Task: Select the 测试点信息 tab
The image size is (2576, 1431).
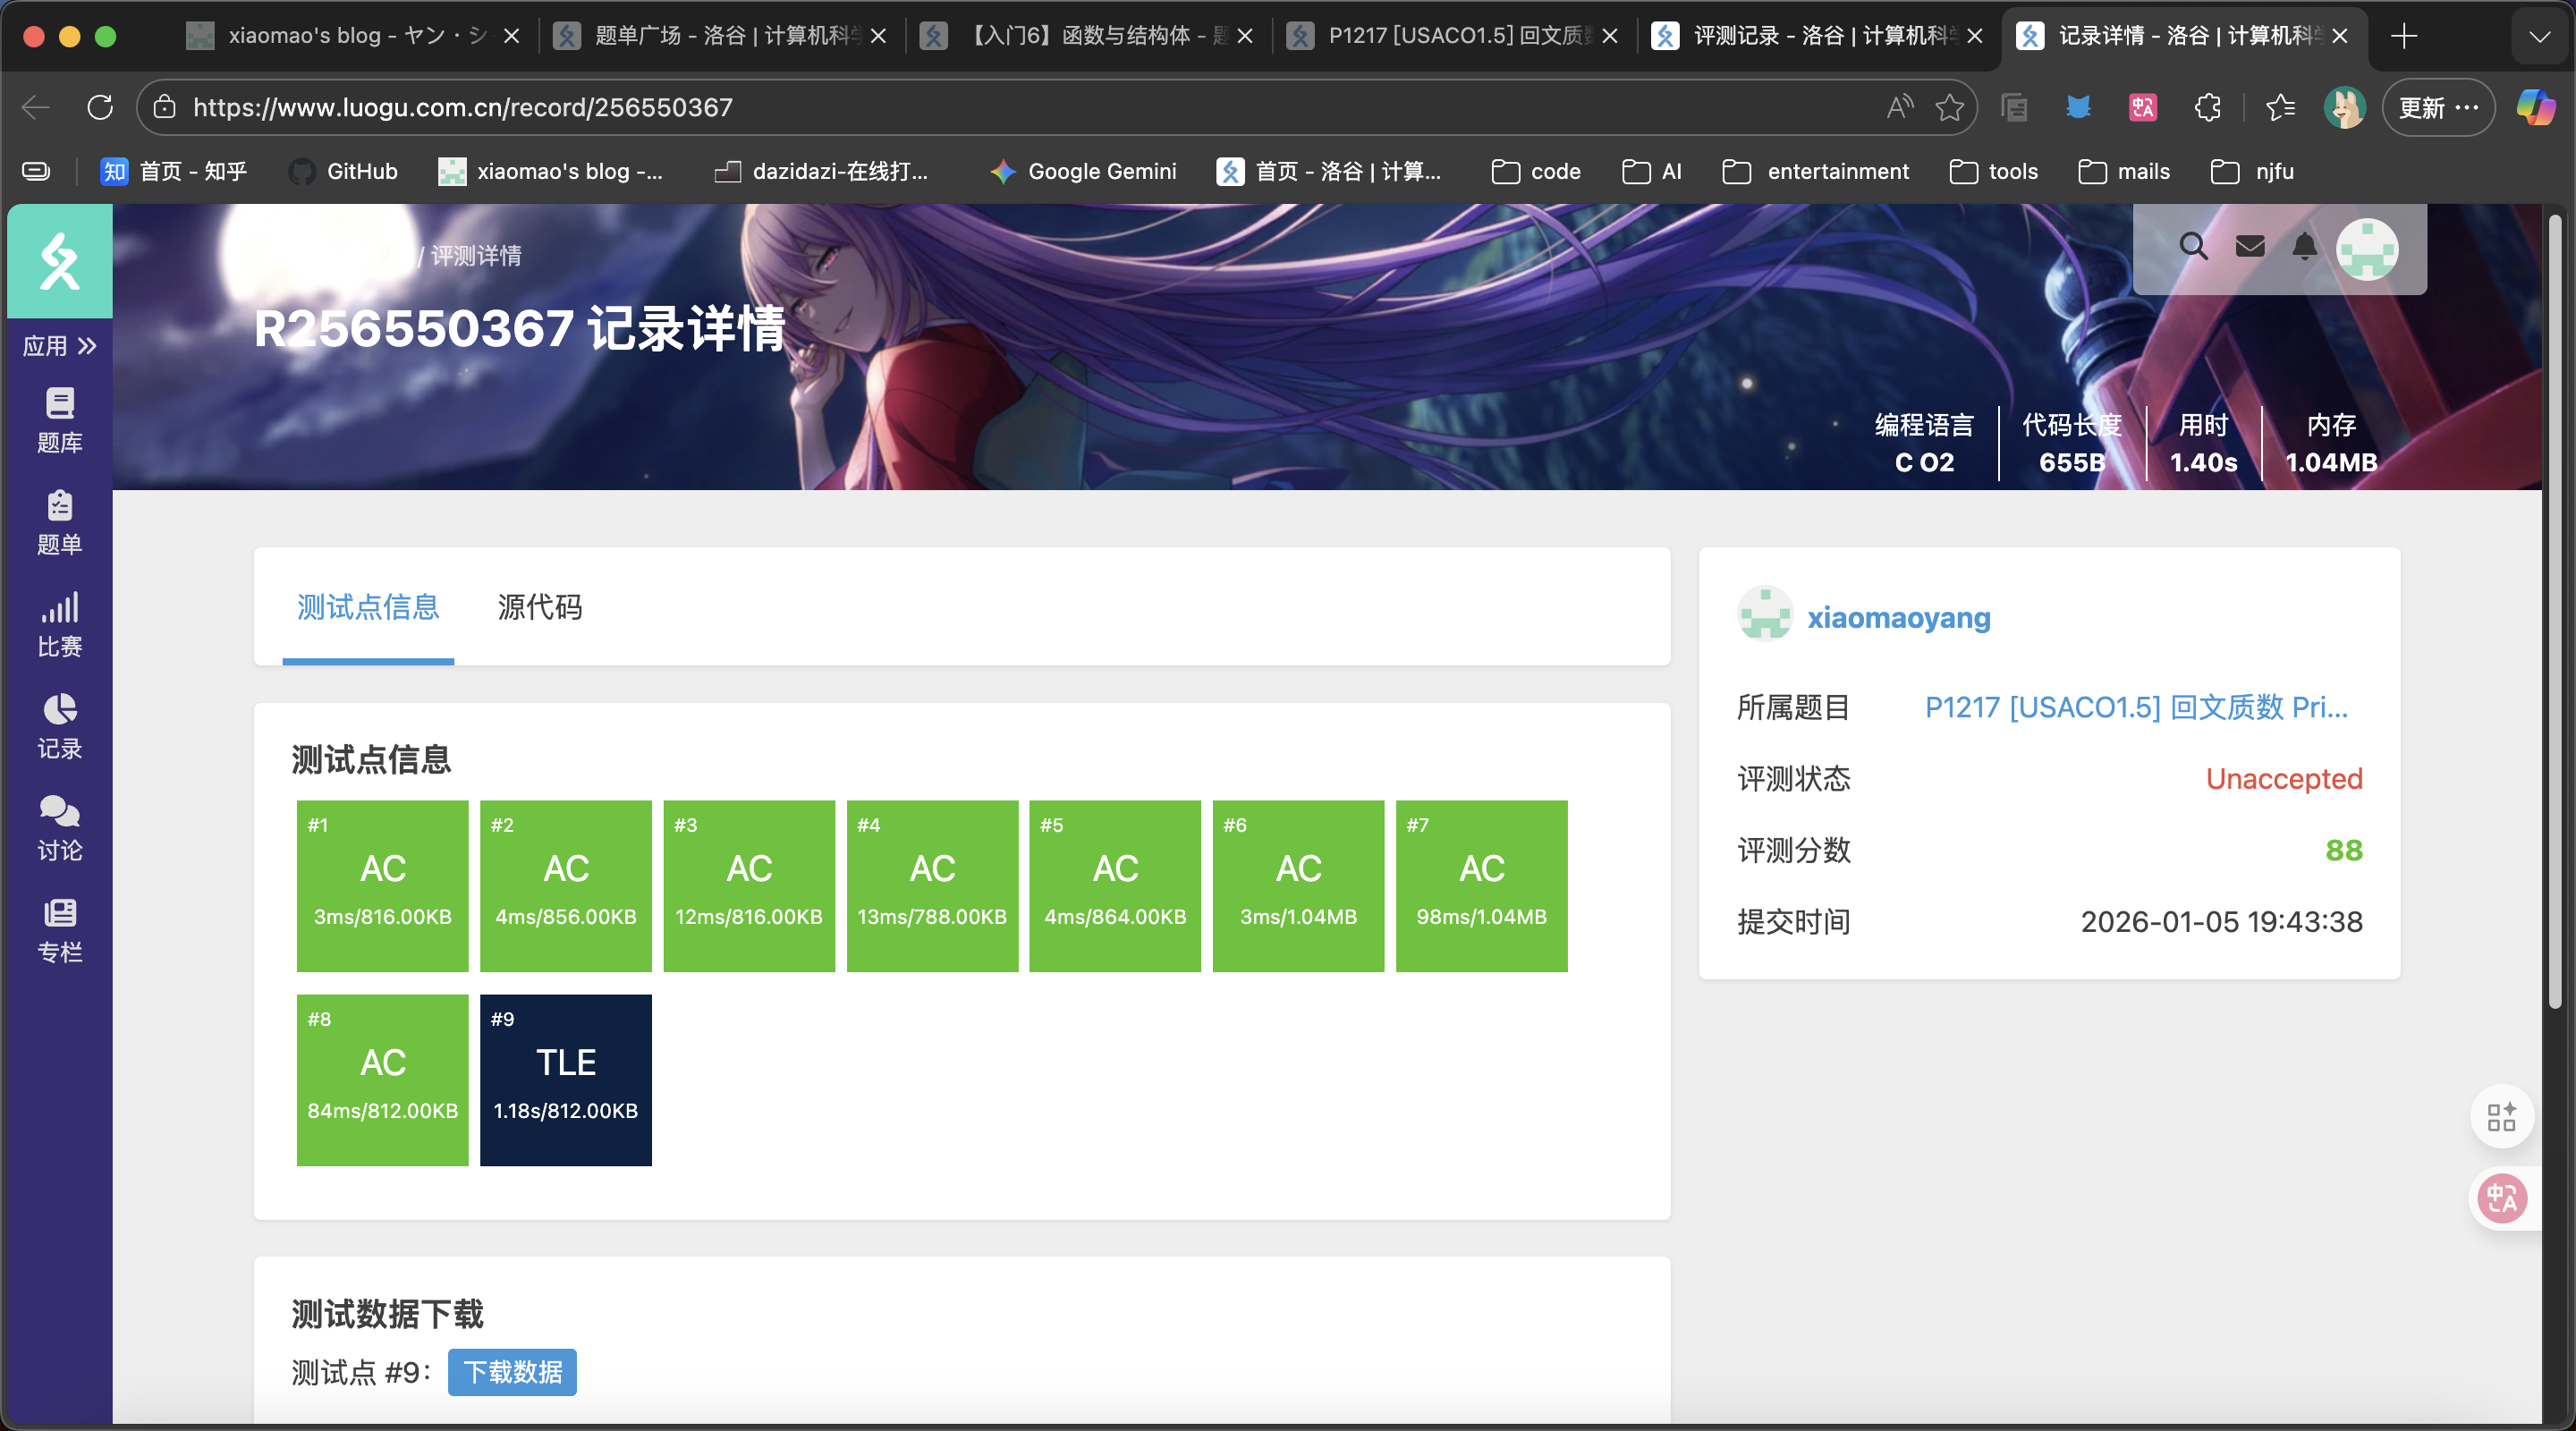Action: click(x=368, y=607)
